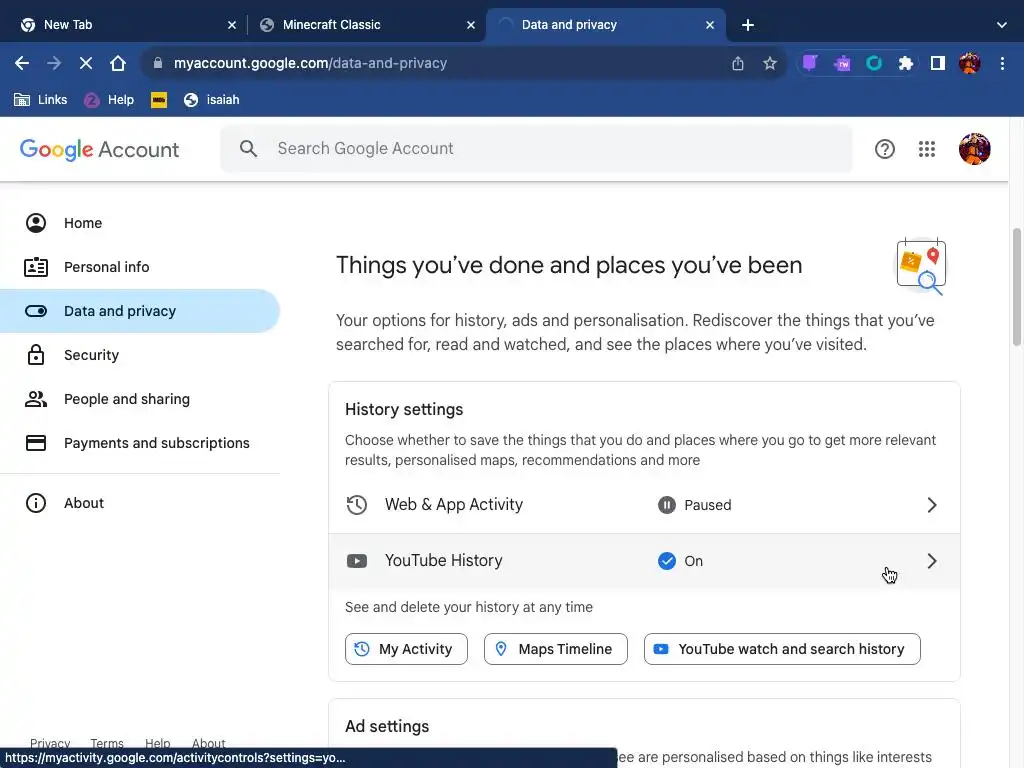The image size is (1024, 768).
Task: Go back with the browser back arrow
Action: (x=22, y=63)
